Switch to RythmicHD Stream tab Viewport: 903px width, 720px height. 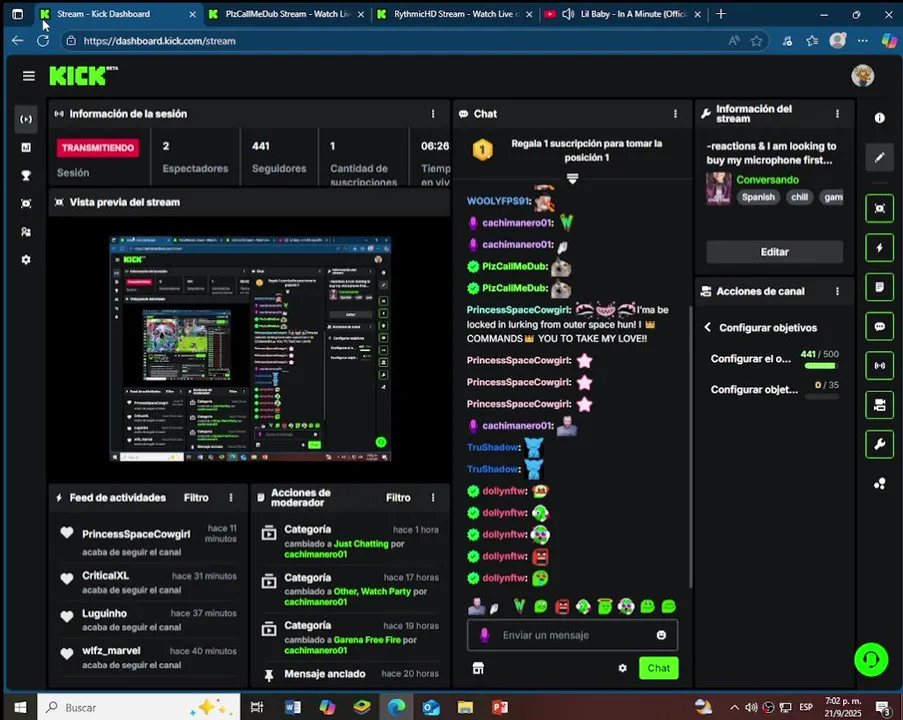455,14
